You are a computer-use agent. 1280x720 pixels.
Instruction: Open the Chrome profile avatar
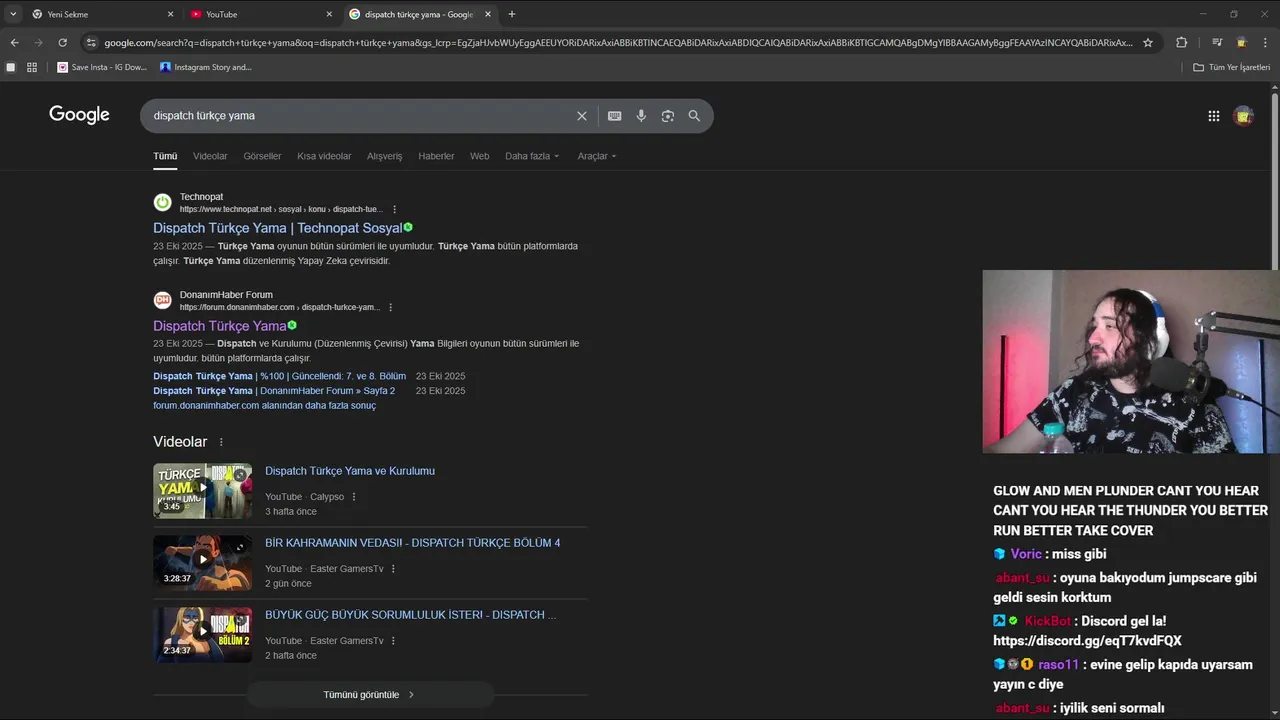[1241, 42]
